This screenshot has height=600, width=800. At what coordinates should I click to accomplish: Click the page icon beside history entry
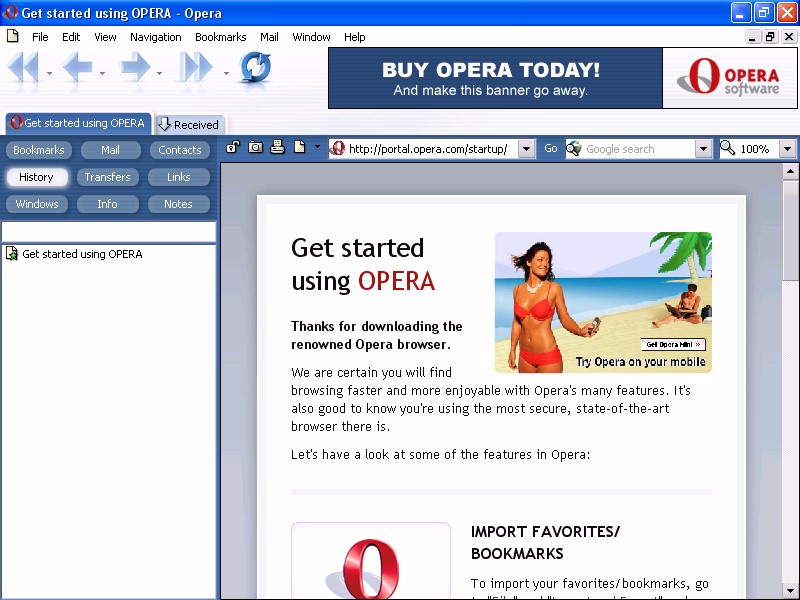12,254
